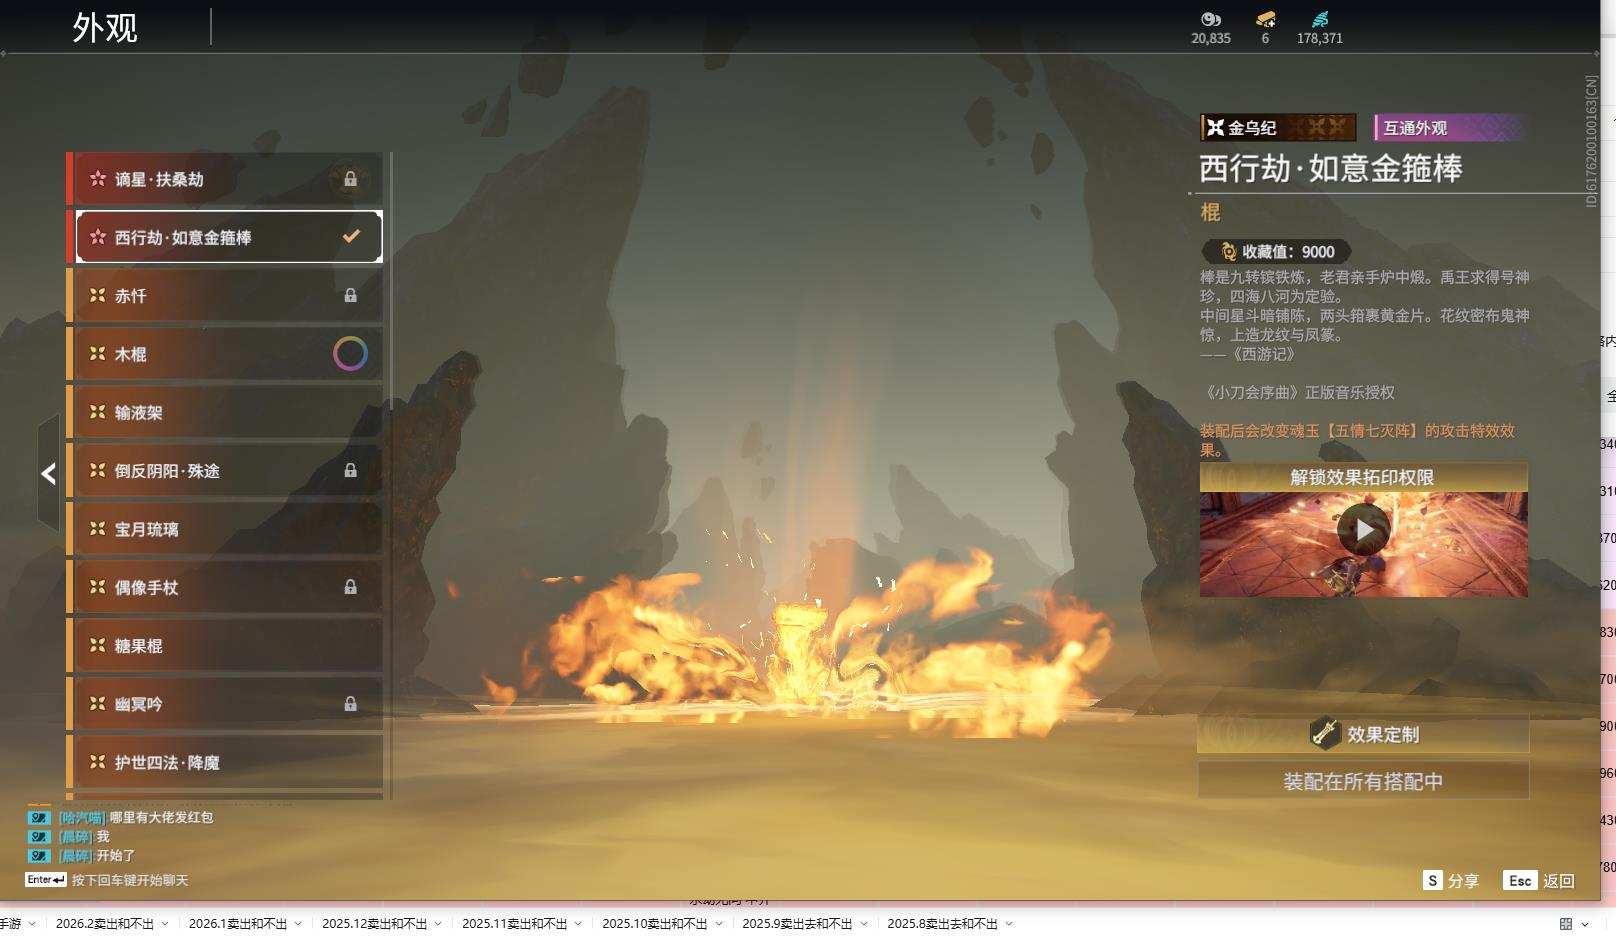Toggle the equipped checkmark on 西行劫·如意金箍棒
The height and width of the screenshot is (939, 1616).
[x=351, y=236]
